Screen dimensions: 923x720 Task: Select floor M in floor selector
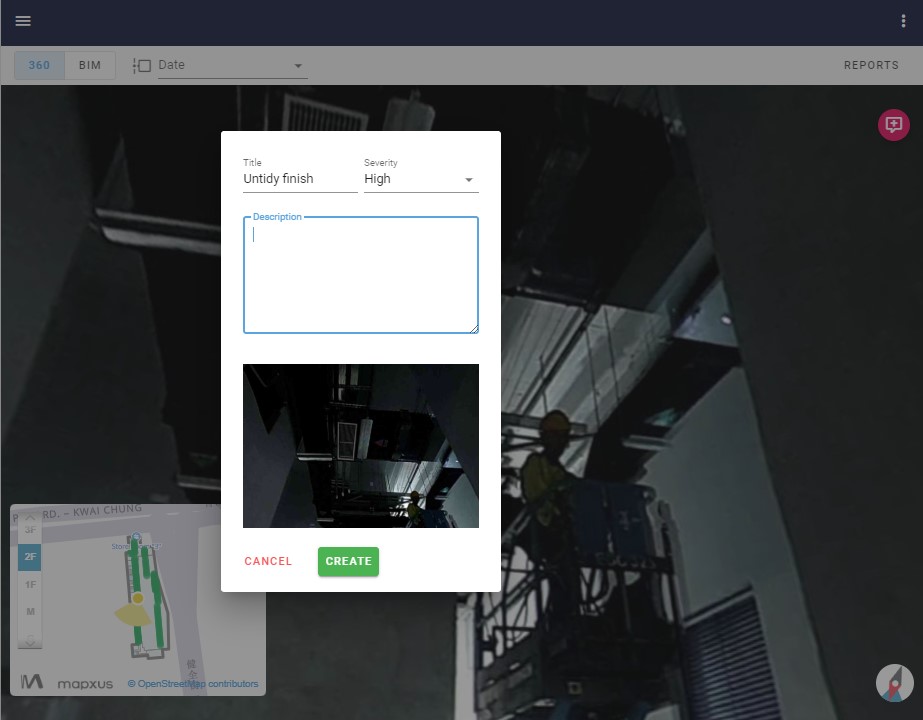pyautogui.click(x=30, y=611)
